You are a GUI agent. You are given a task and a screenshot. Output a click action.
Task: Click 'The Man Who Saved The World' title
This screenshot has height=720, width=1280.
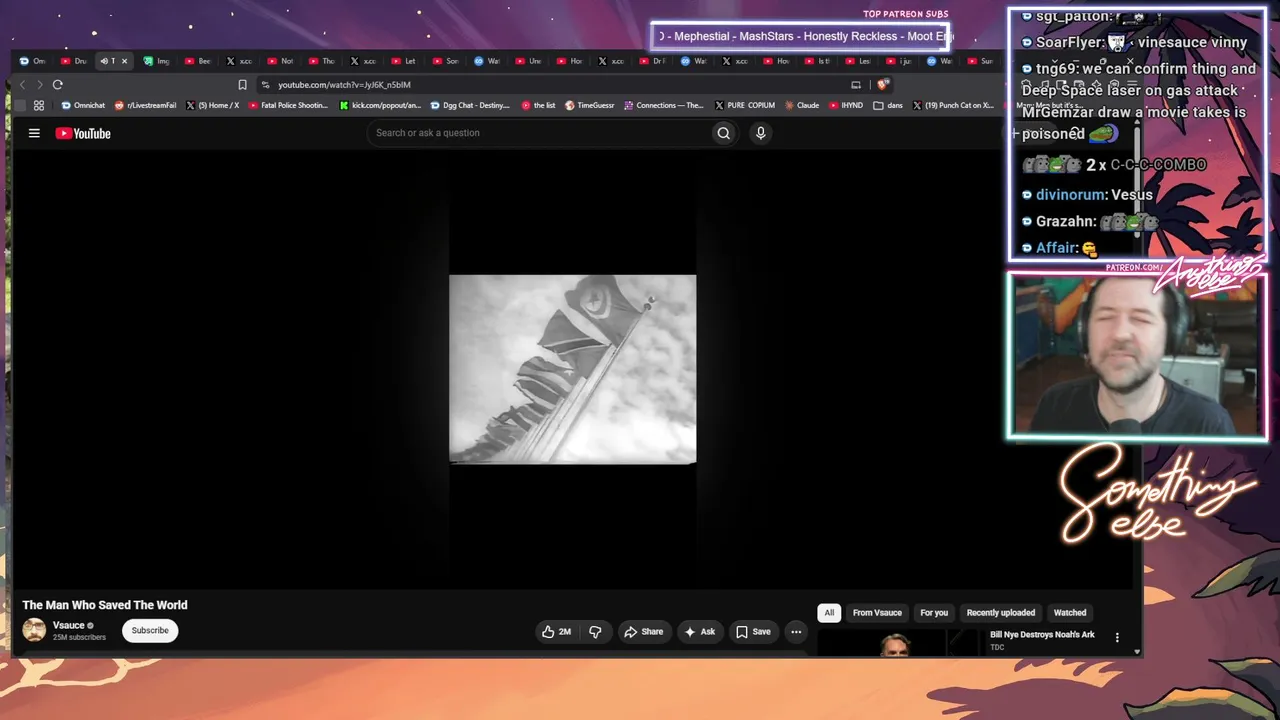[x=105, y=605]
